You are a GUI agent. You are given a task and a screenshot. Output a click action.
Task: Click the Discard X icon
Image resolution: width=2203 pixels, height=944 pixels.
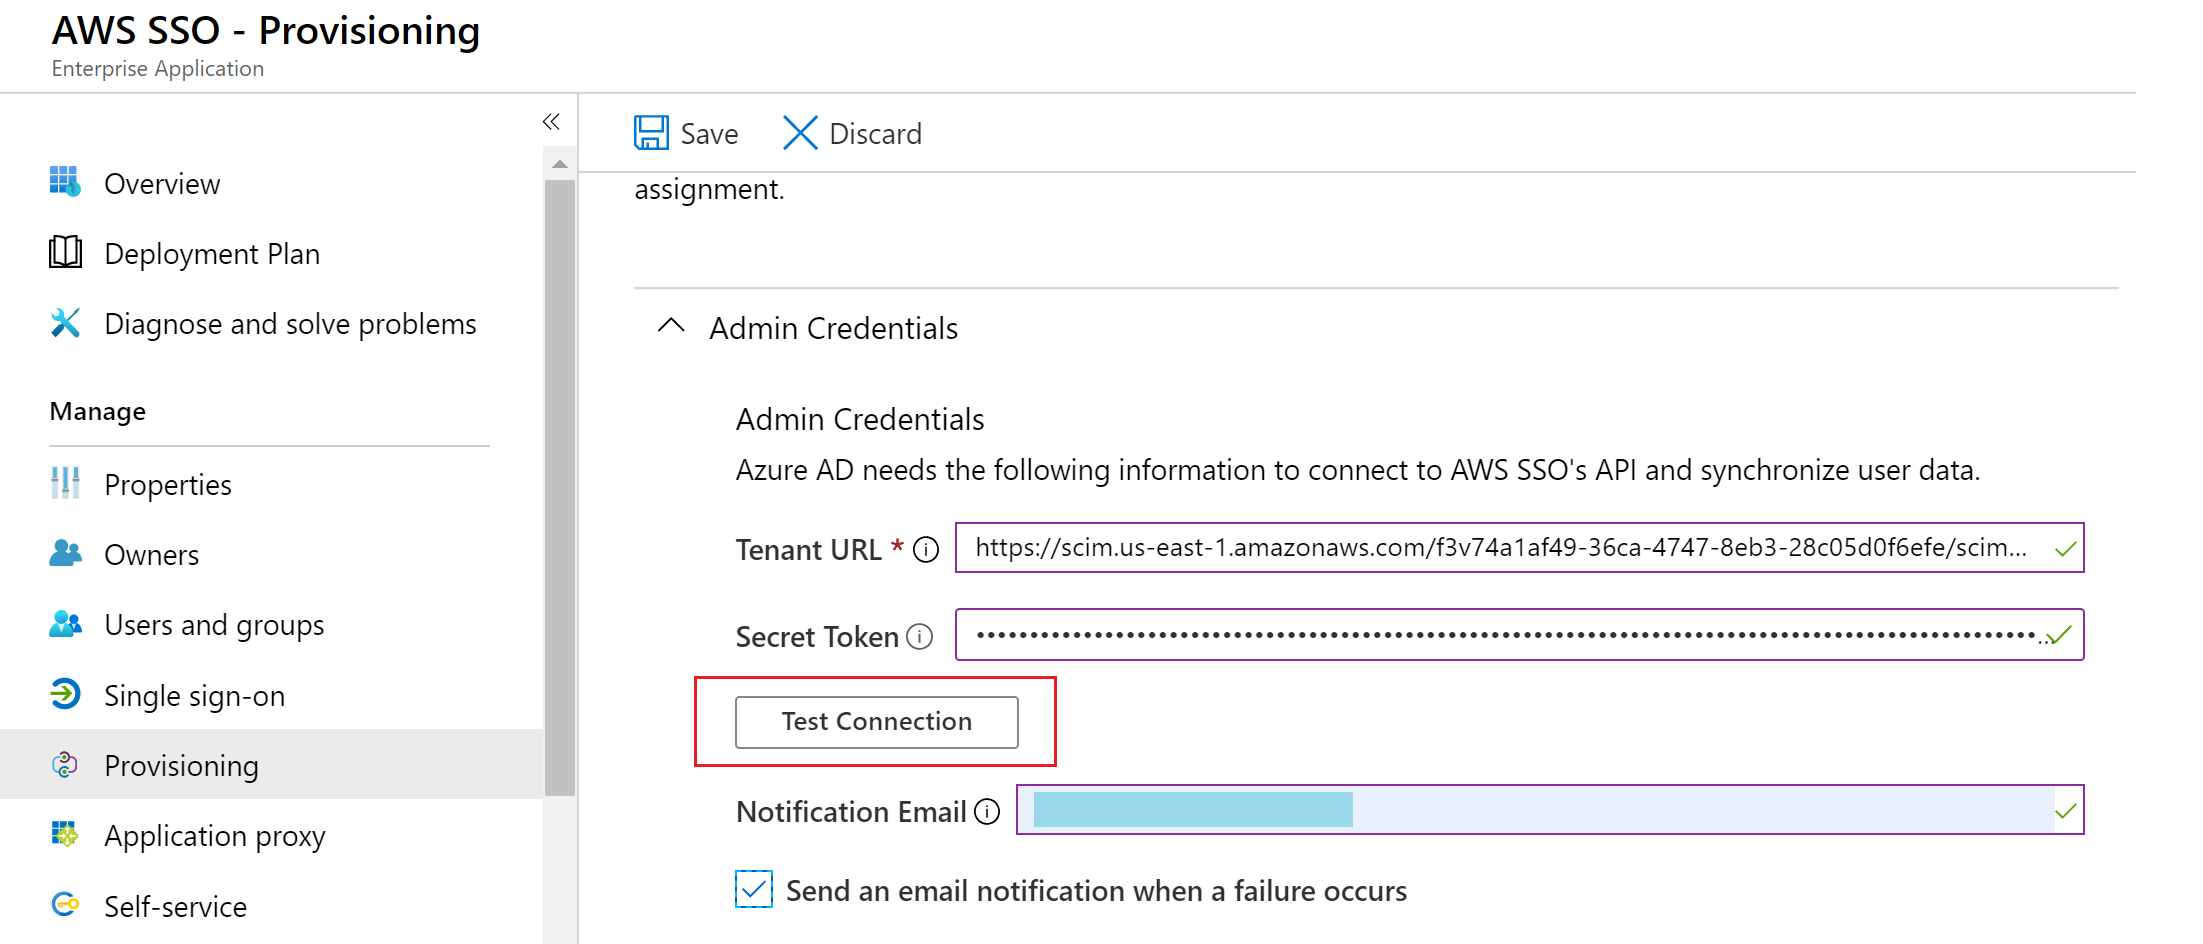coord(800,133)
